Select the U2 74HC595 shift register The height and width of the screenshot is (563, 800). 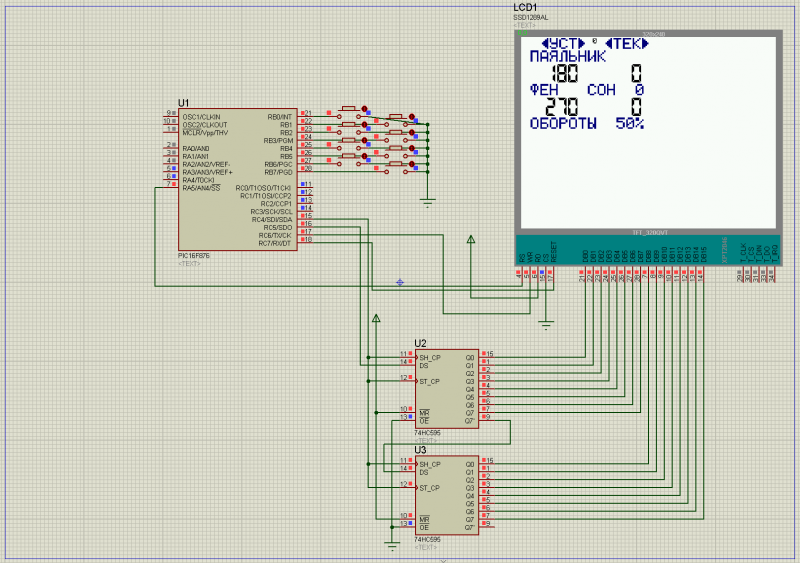click(x=447, y=388)
